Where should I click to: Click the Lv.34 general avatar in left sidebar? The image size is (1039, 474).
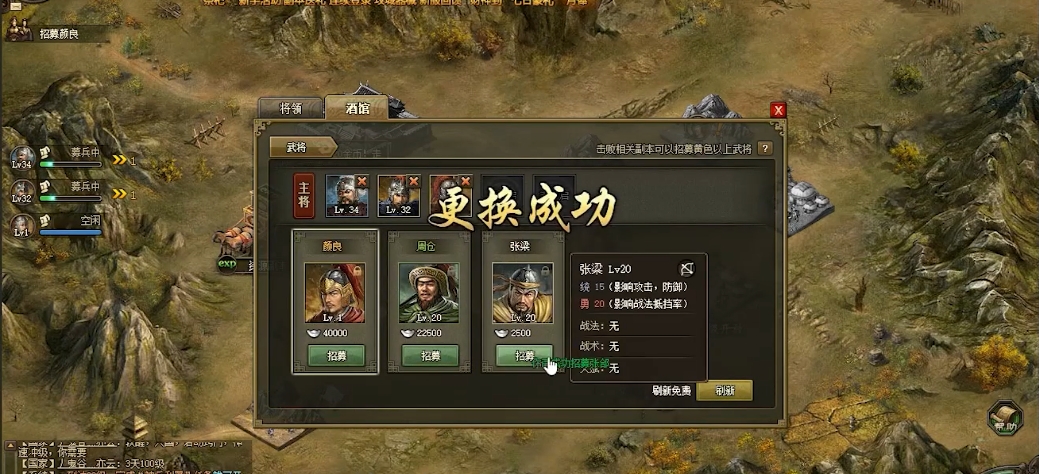[23, 158]
